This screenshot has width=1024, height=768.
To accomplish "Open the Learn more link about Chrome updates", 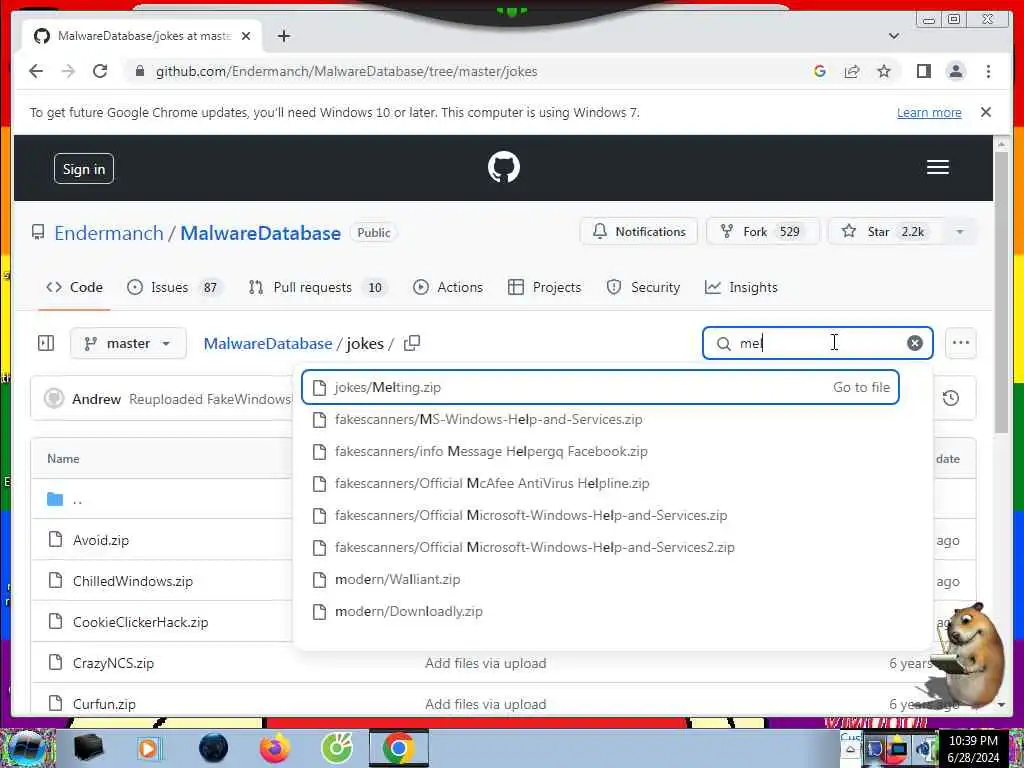I will [929, 112].
